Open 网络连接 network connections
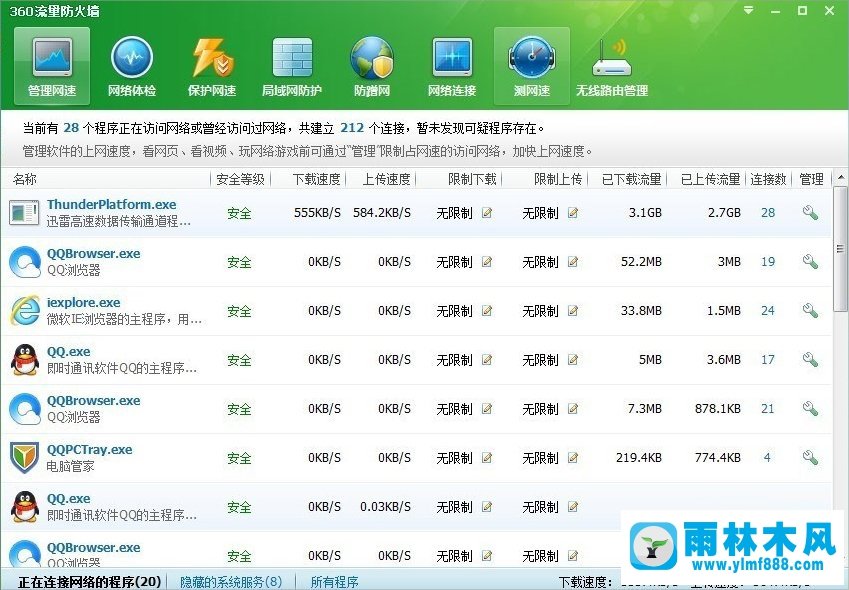 pyautogui.click(x=452, y=66)
